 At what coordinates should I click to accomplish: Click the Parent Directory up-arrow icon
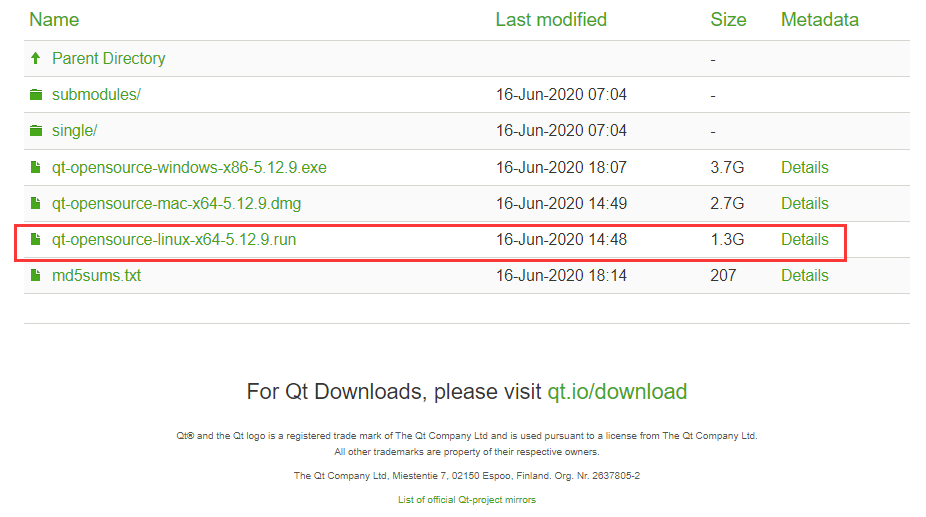point(36,59)
